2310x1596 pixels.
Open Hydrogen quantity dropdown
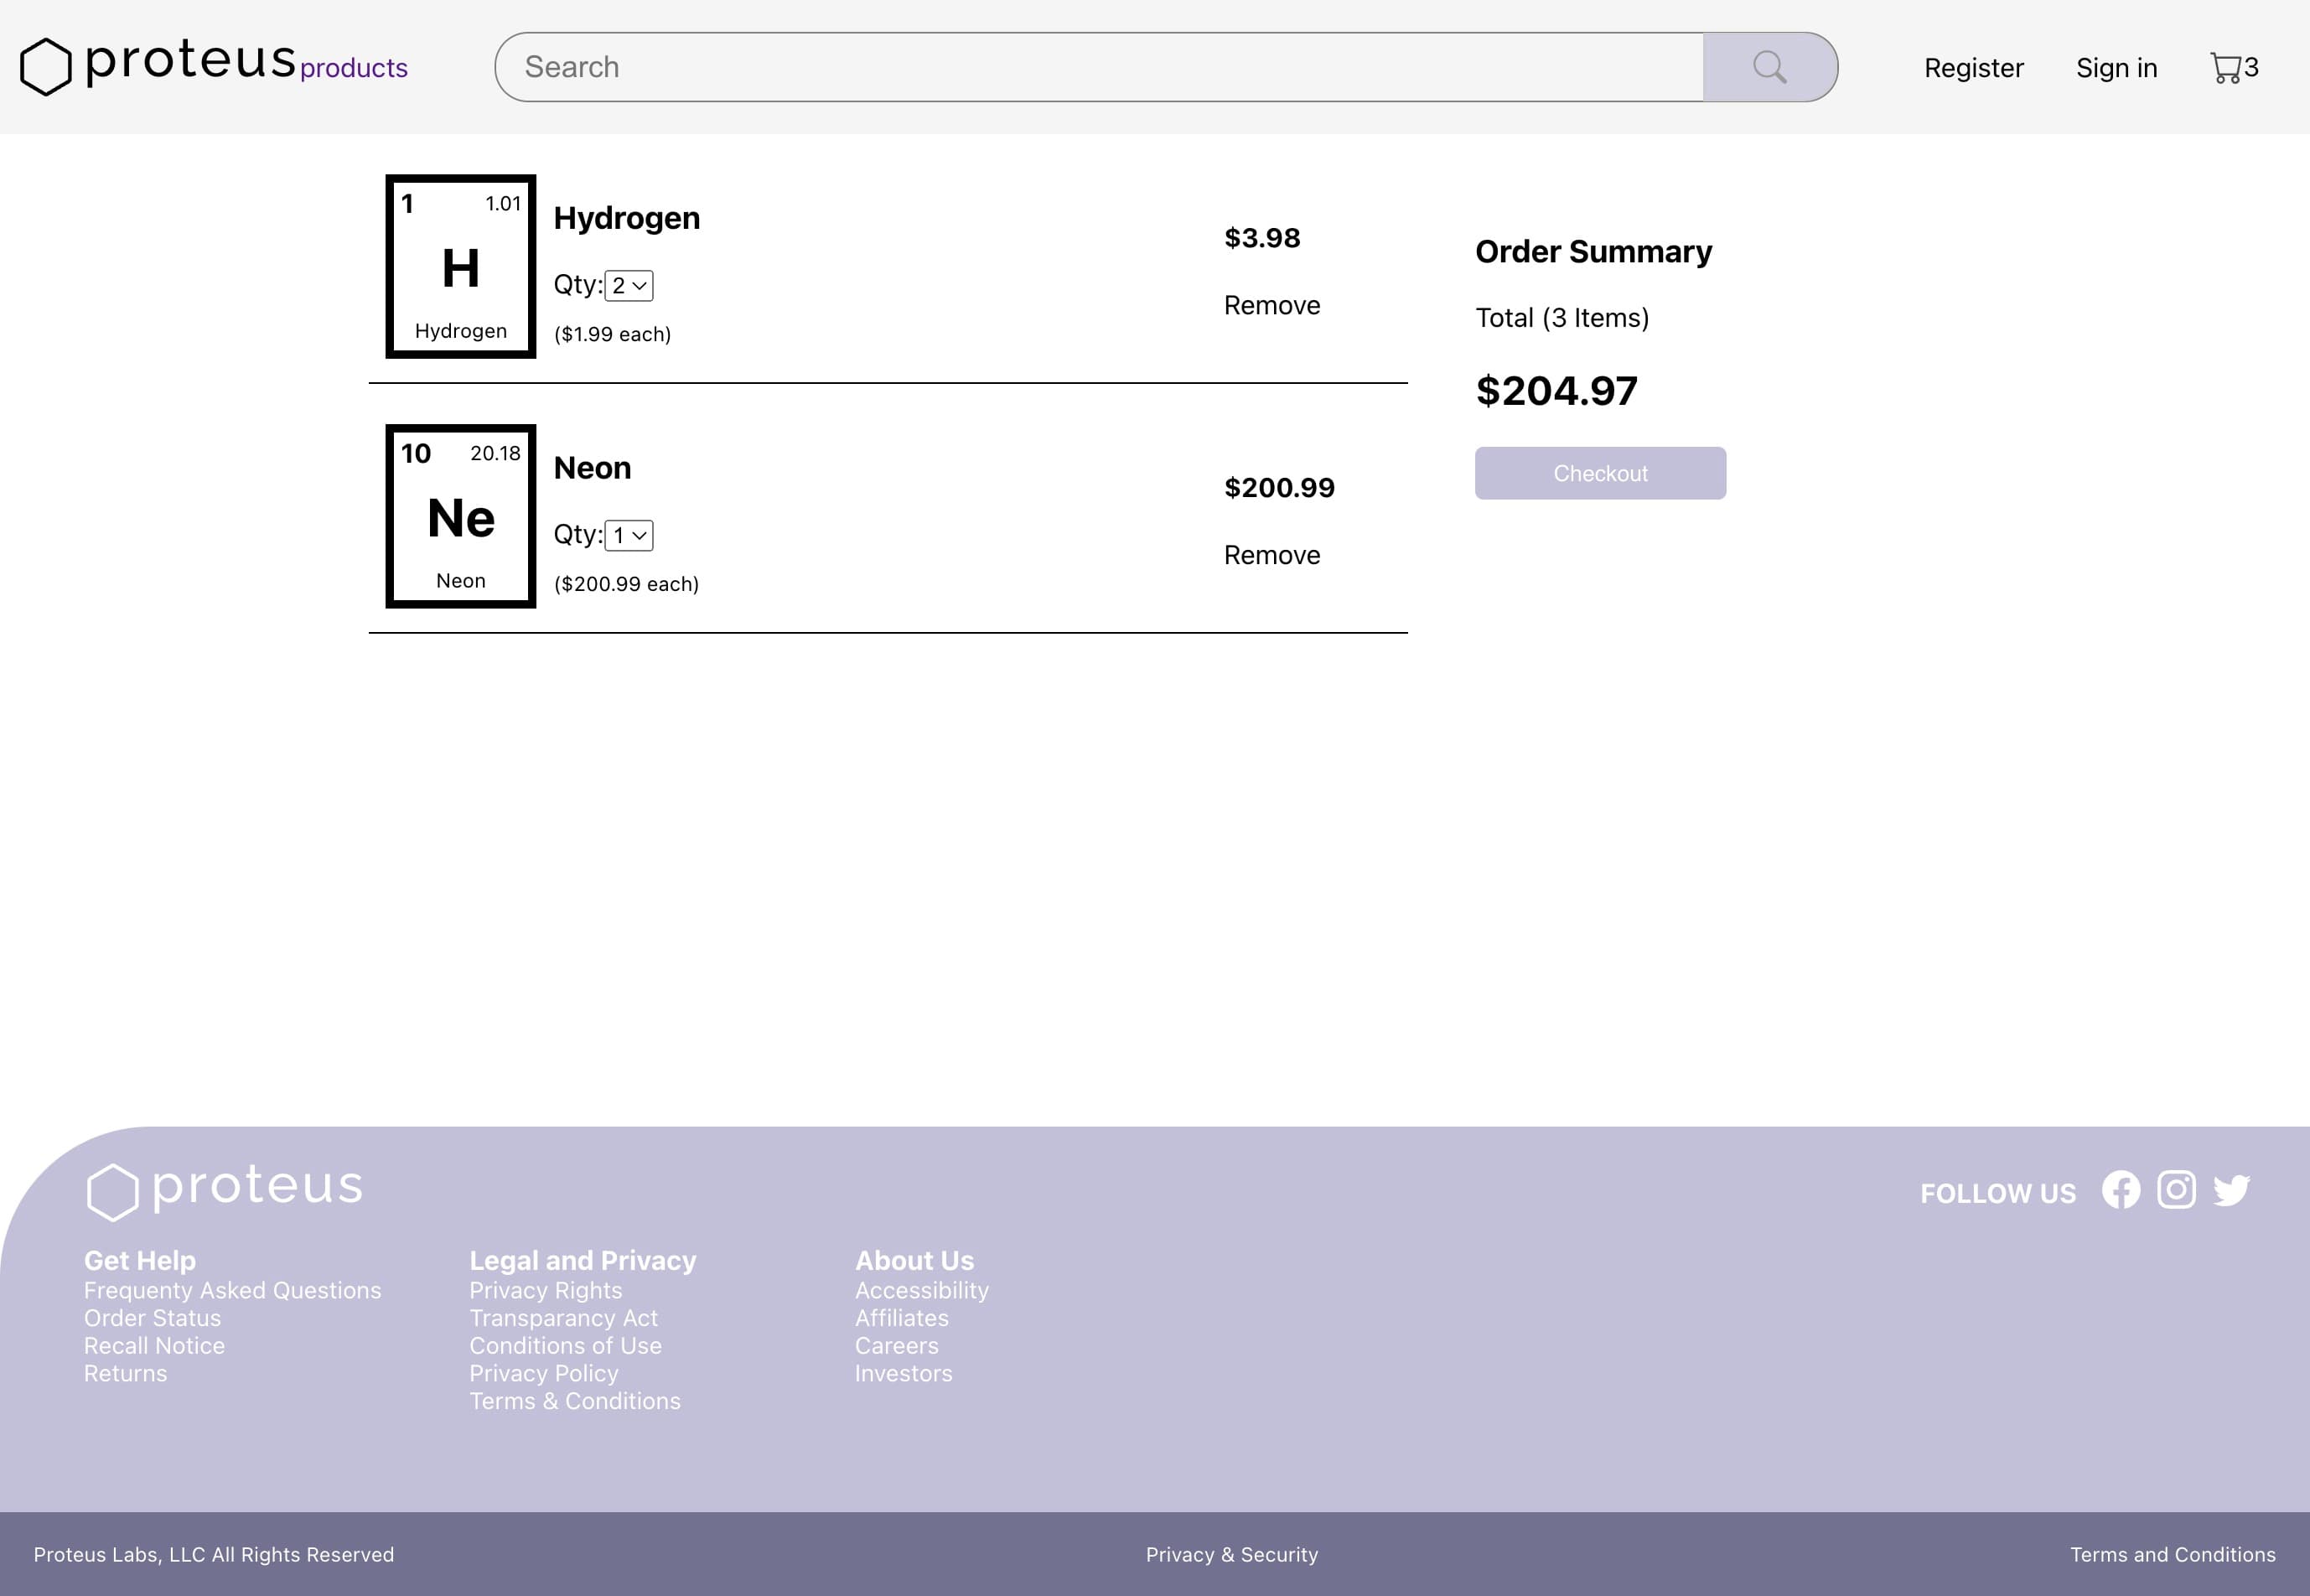[629, 286]
